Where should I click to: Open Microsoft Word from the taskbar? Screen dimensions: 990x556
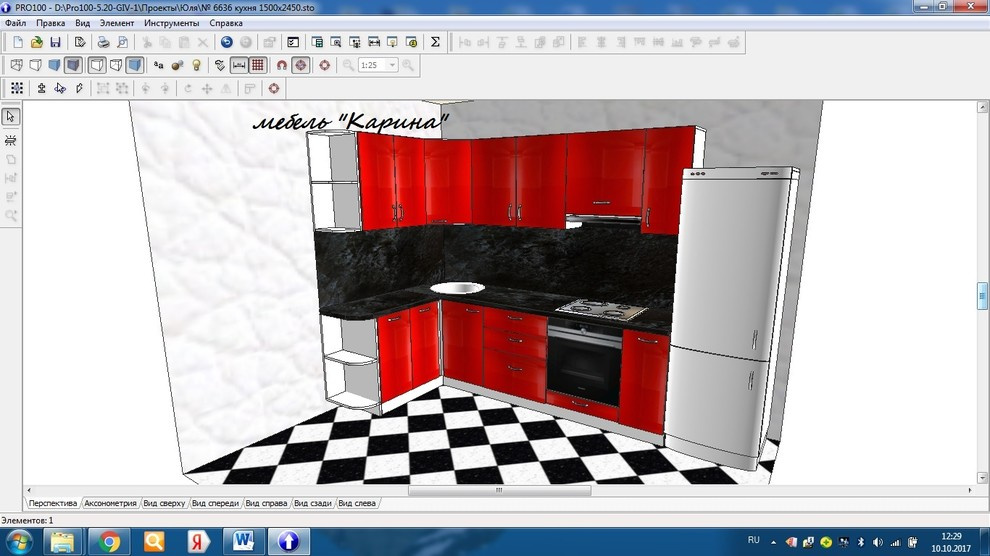243,541
